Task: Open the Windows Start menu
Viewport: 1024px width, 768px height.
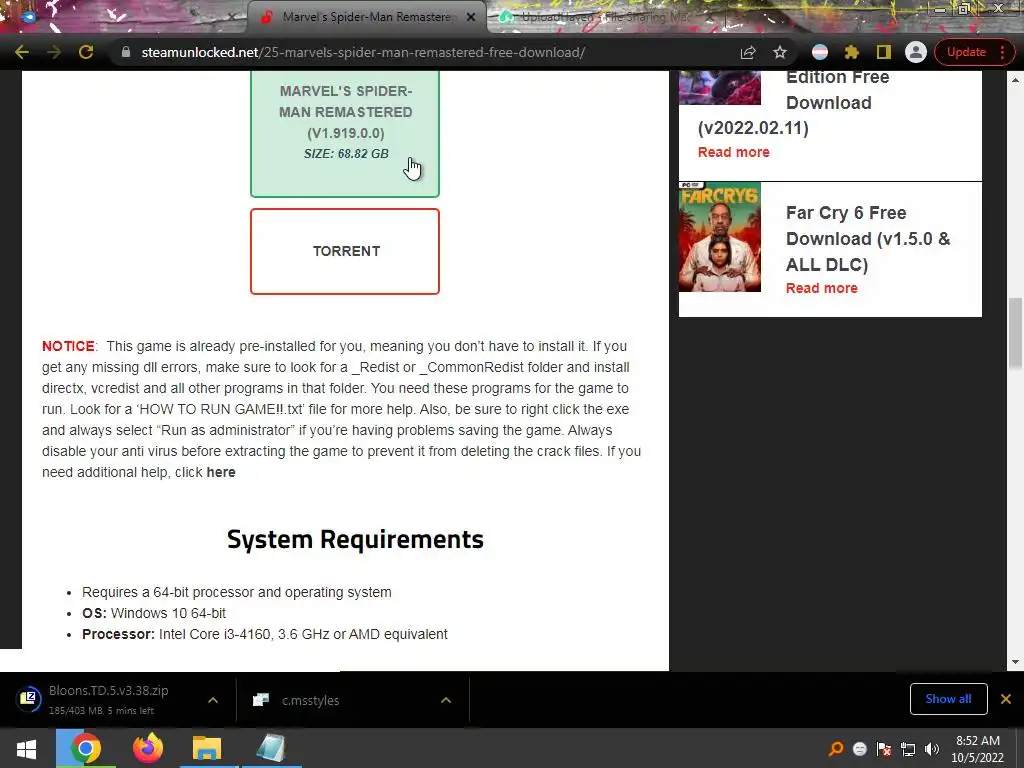Action: click(x=26, y=748)
